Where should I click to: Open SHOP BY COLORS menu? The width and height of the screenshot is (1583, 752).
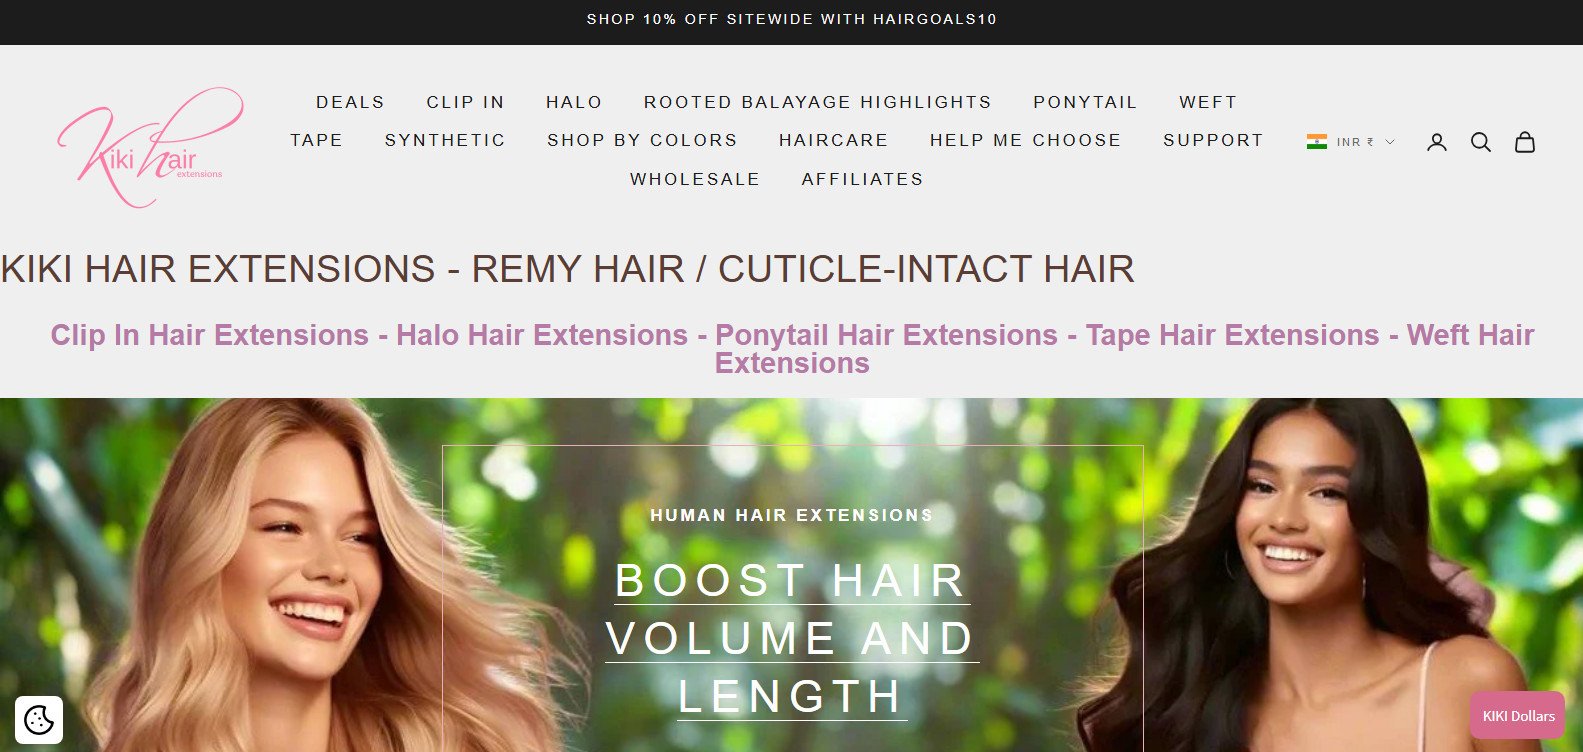click(x=642, y=140)
